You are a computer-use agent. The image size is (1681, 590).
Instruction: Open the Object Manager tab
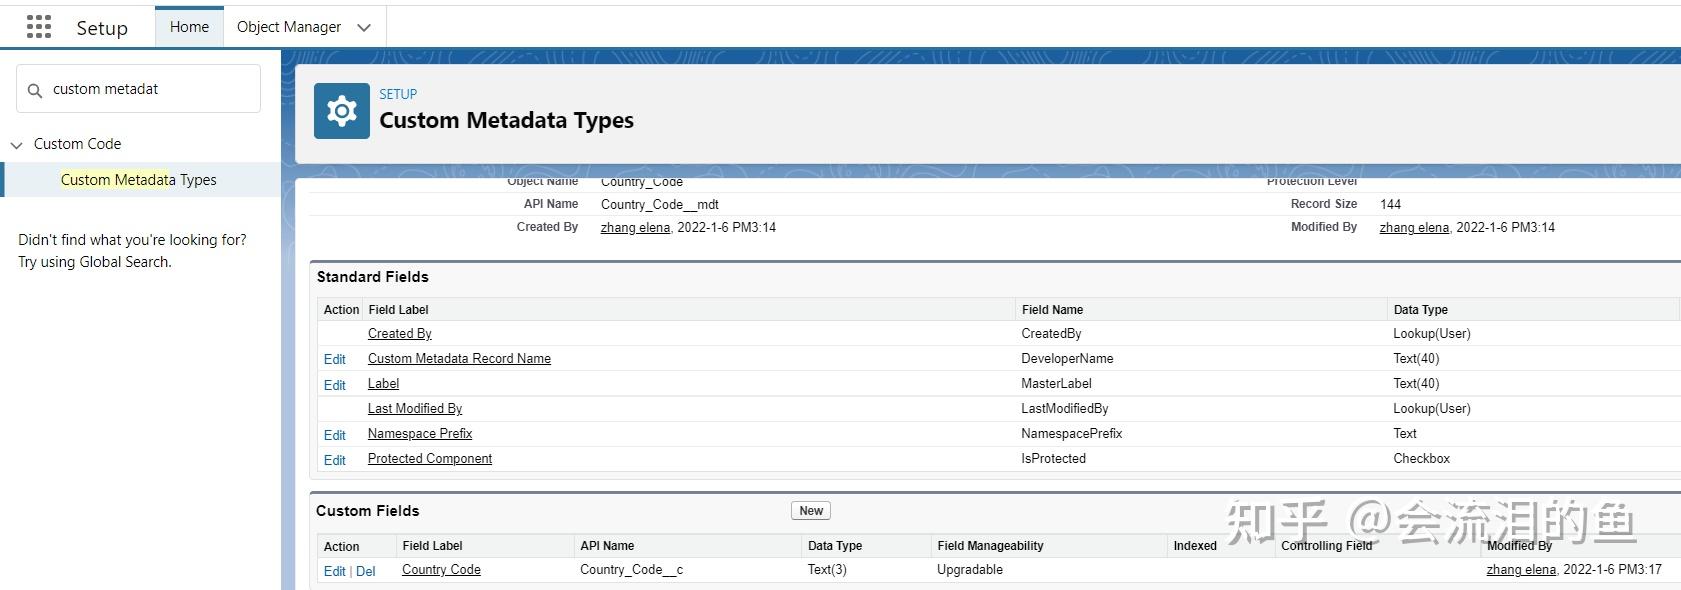(x=289, y=27)
